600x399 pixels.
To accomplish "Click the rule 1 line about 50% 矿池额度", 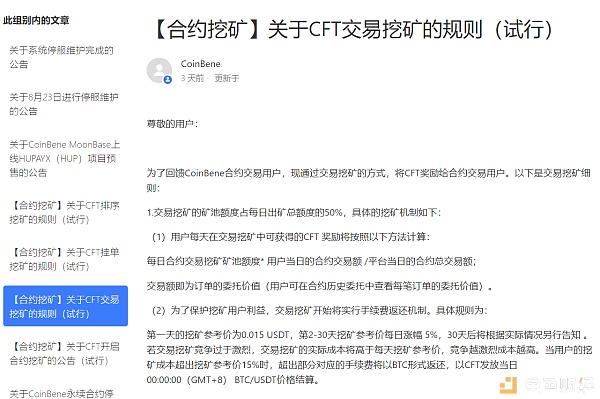I will (x=294, y=212).
